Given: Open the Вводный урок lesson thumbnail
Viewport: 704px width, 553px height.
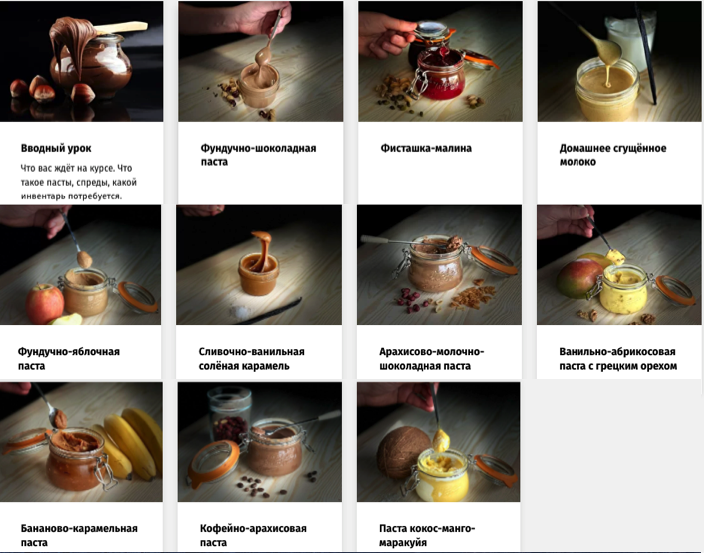Looking at the screenshot, I should (x=81, y=61).
